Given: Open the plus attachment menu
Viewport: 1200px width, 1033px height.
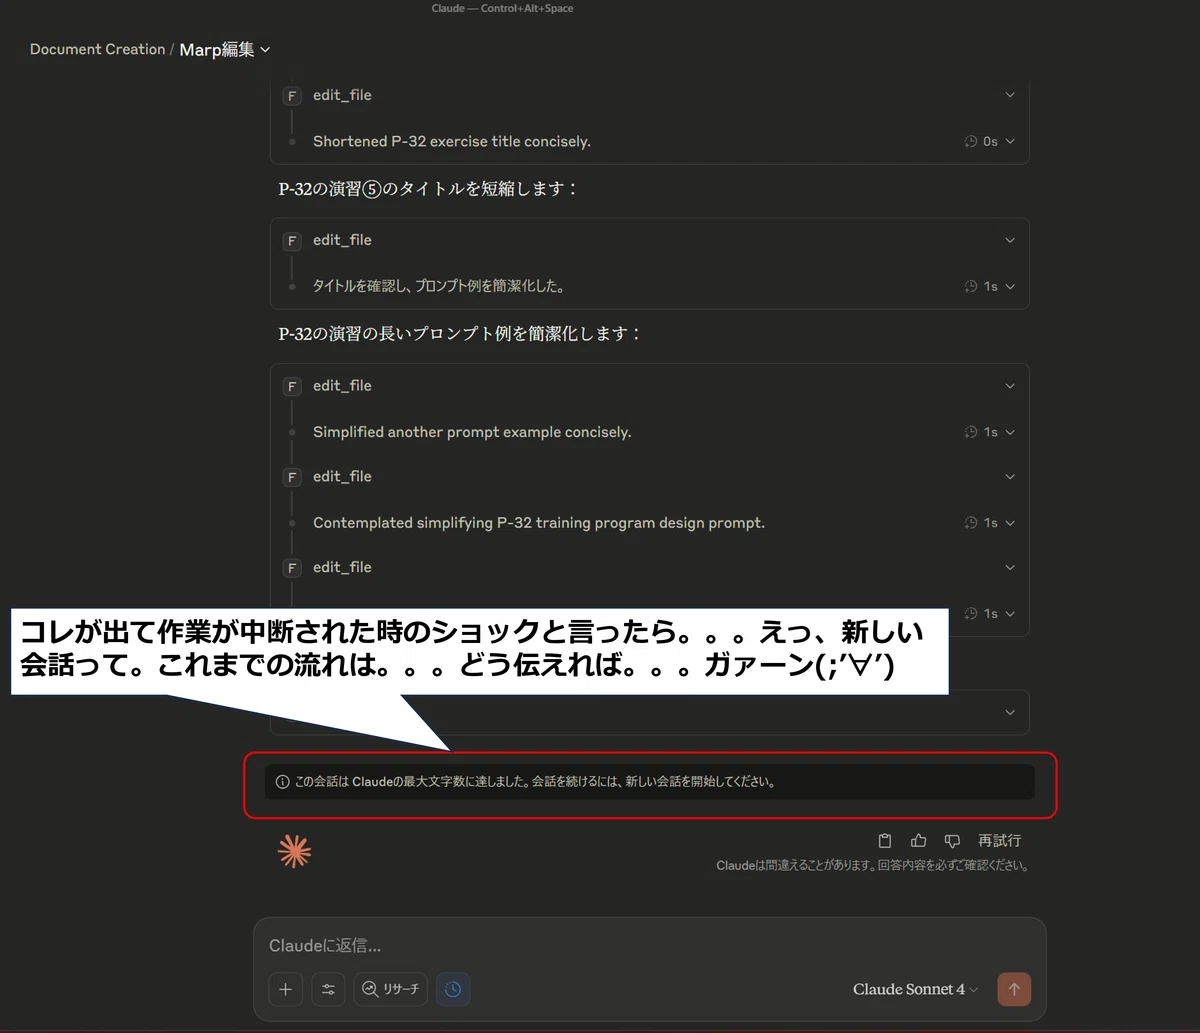Looking at the screenshot, I should click(x=285, y=989).
